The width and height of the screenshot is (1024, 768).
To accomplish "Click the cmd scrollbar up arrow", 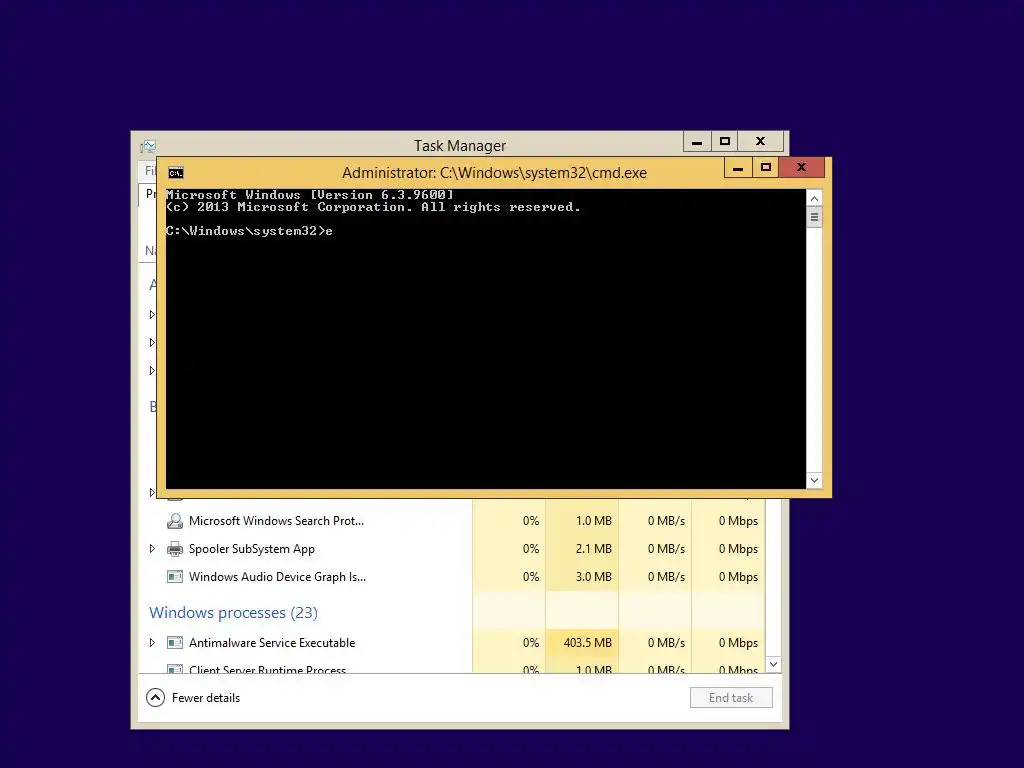I will click(x=814, y=199).
